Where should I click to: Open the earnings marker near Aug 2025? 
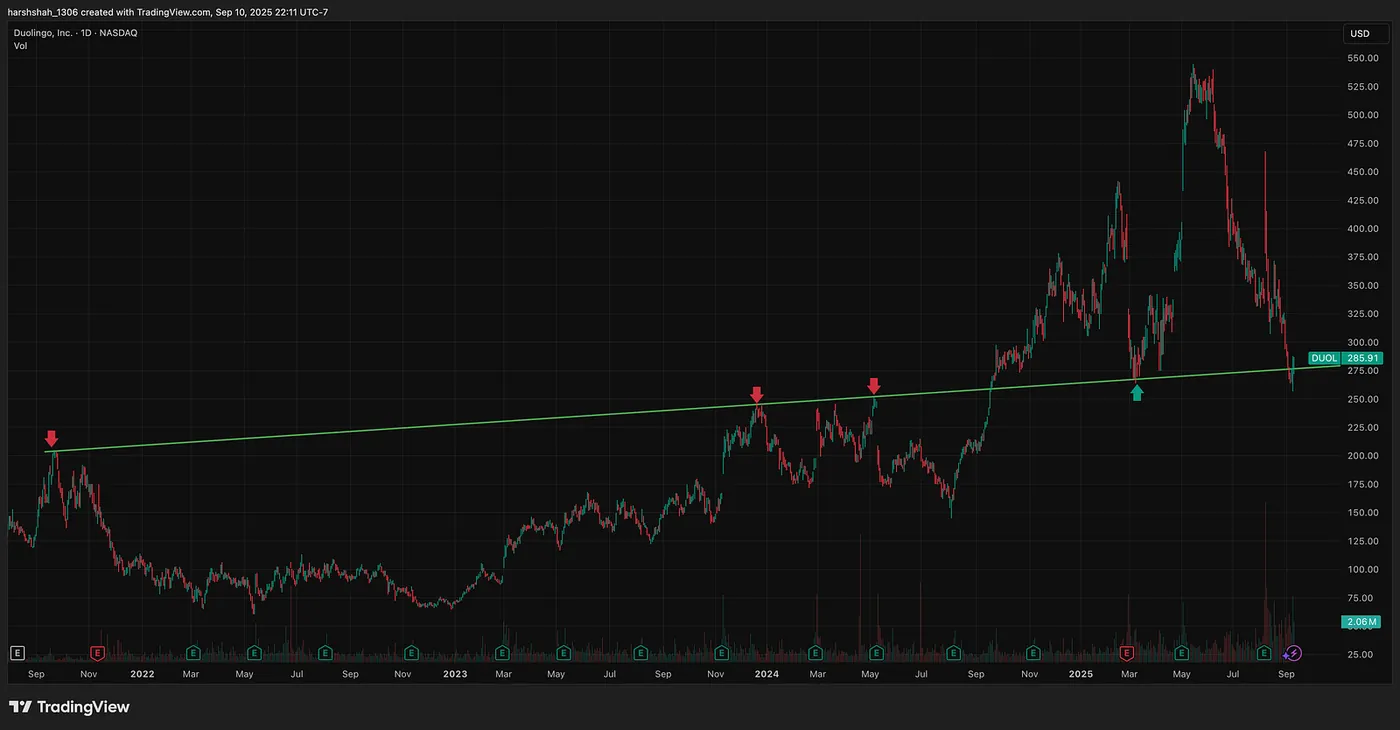click(x=1264, y=653)
